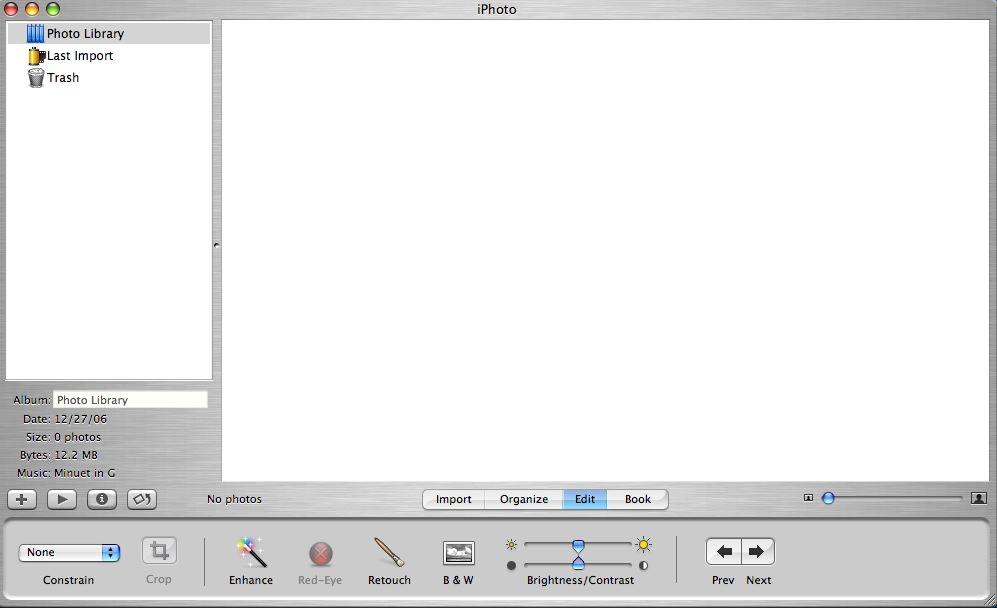
Task: Click the No photos status text
Action: (234, 499)
